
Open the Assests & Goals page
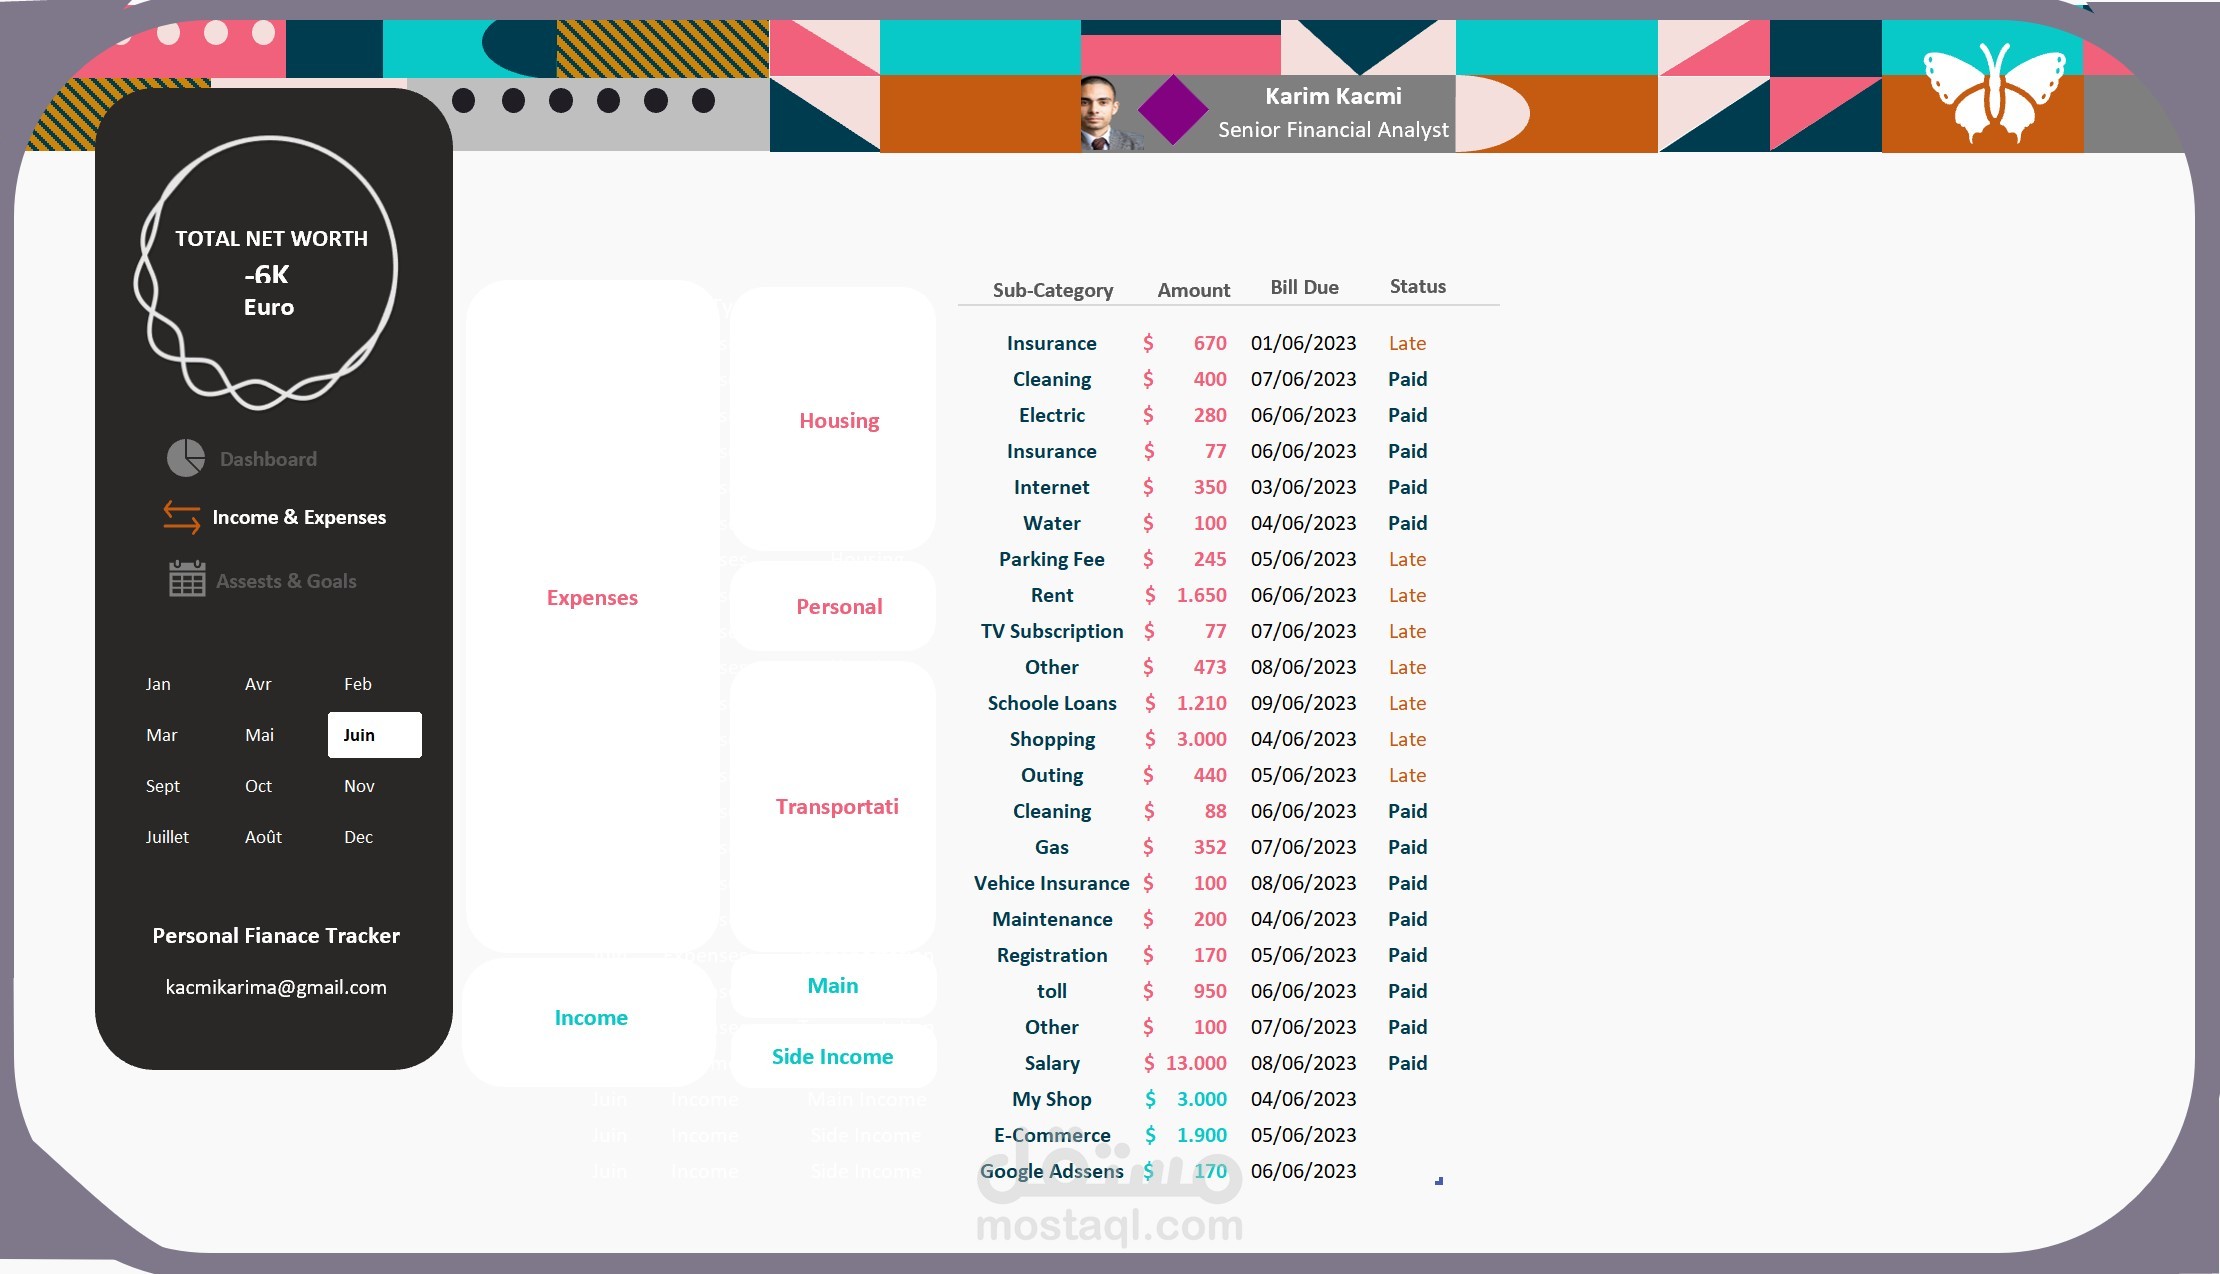point(286,581)
